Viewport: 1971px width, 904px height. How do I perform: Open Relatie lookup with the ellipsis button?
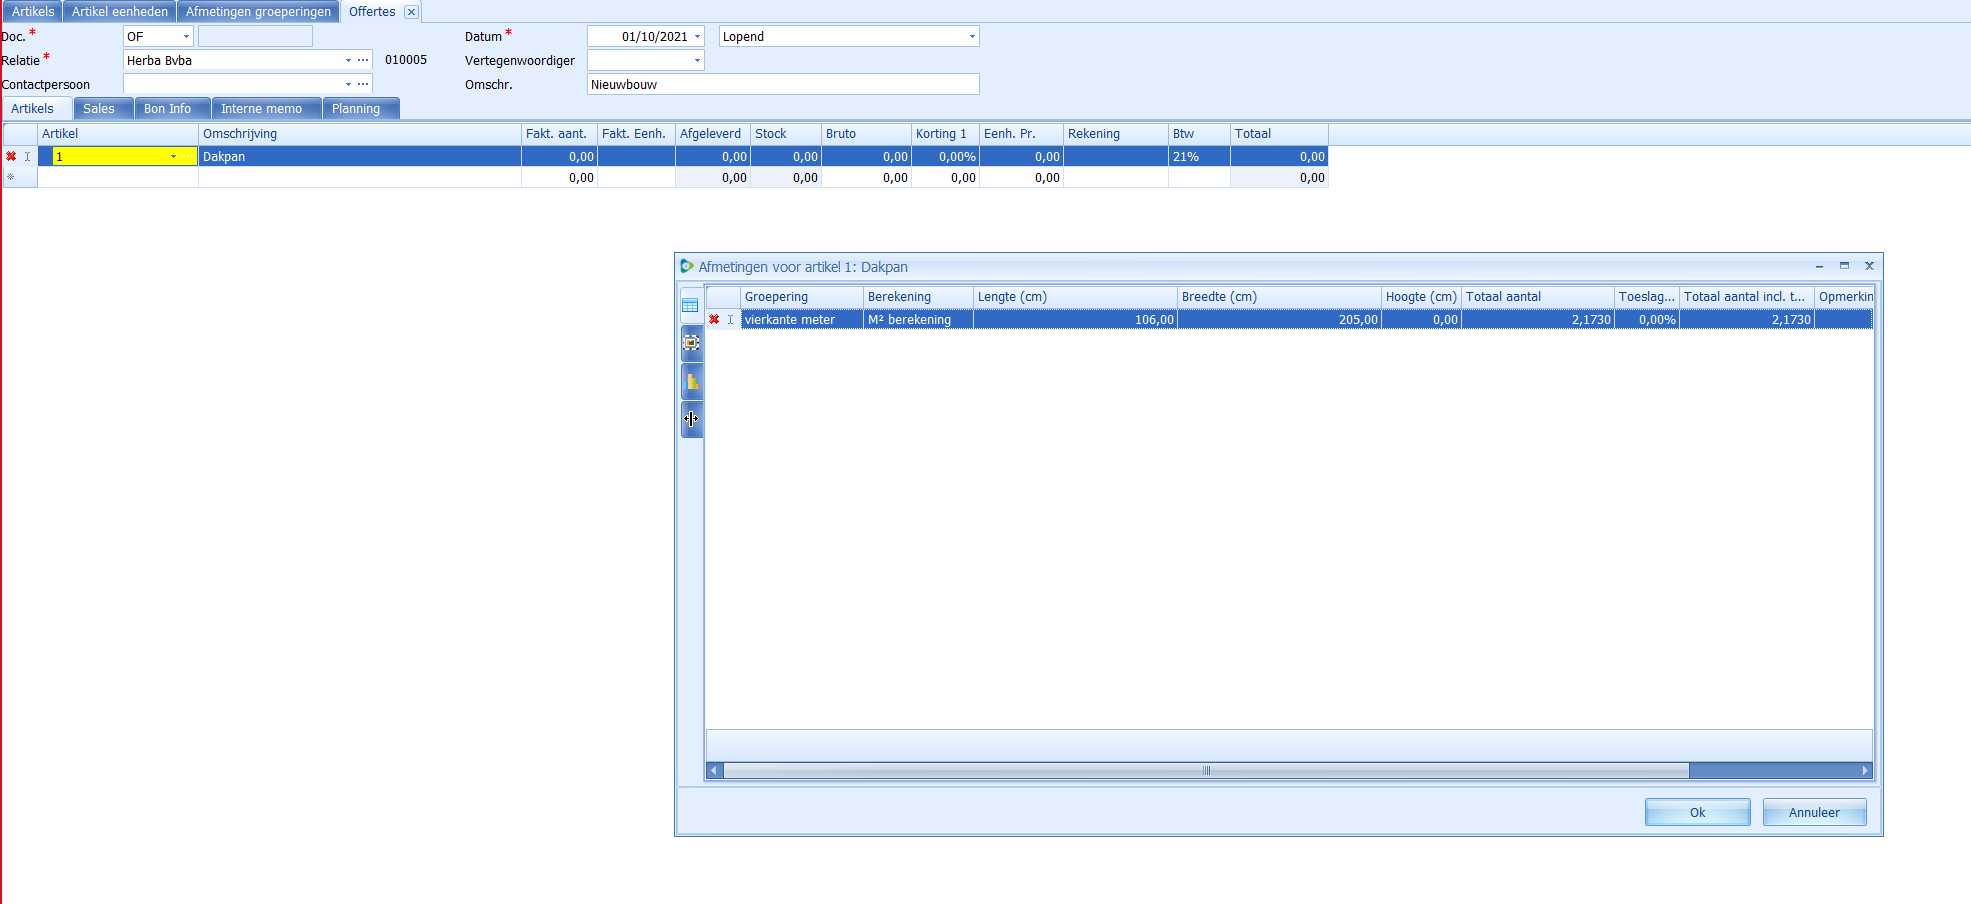tap(363, 60)
